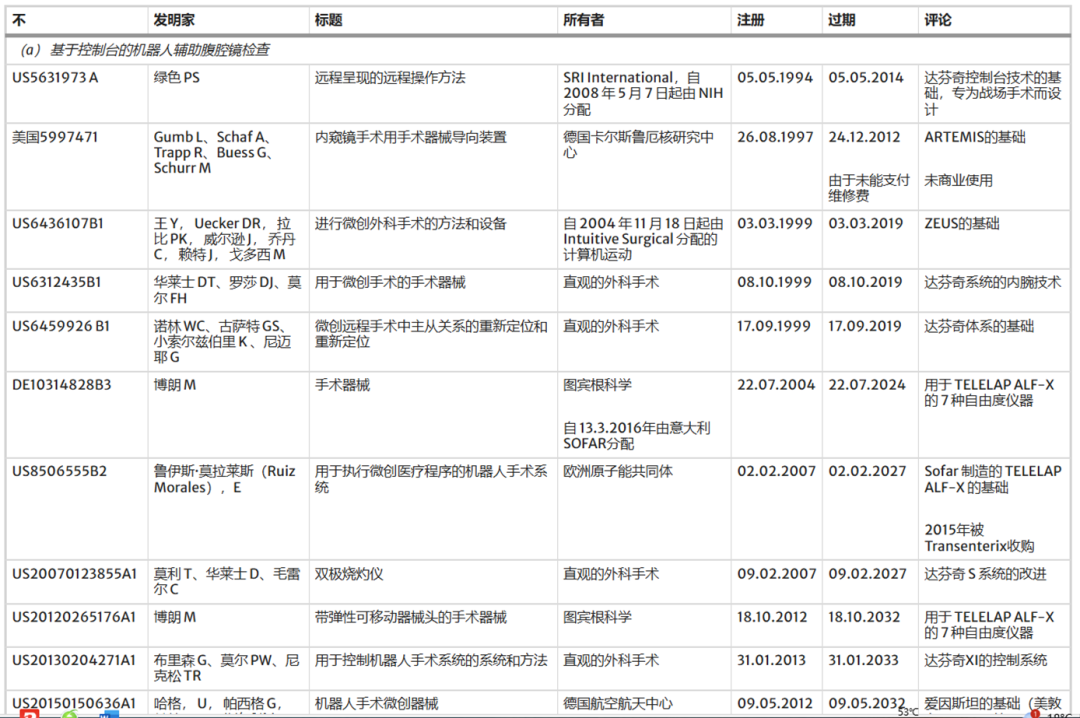Click the 发明家 column header
The height and width of the screenshot is (718, 1080).
click(x=174, y=20)
